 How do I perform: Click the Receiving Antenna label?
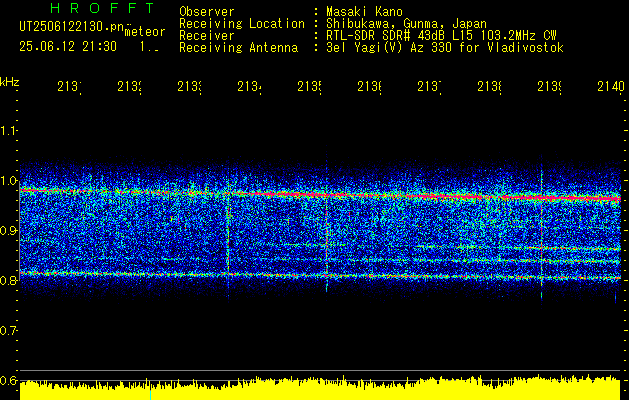point(238,48)
